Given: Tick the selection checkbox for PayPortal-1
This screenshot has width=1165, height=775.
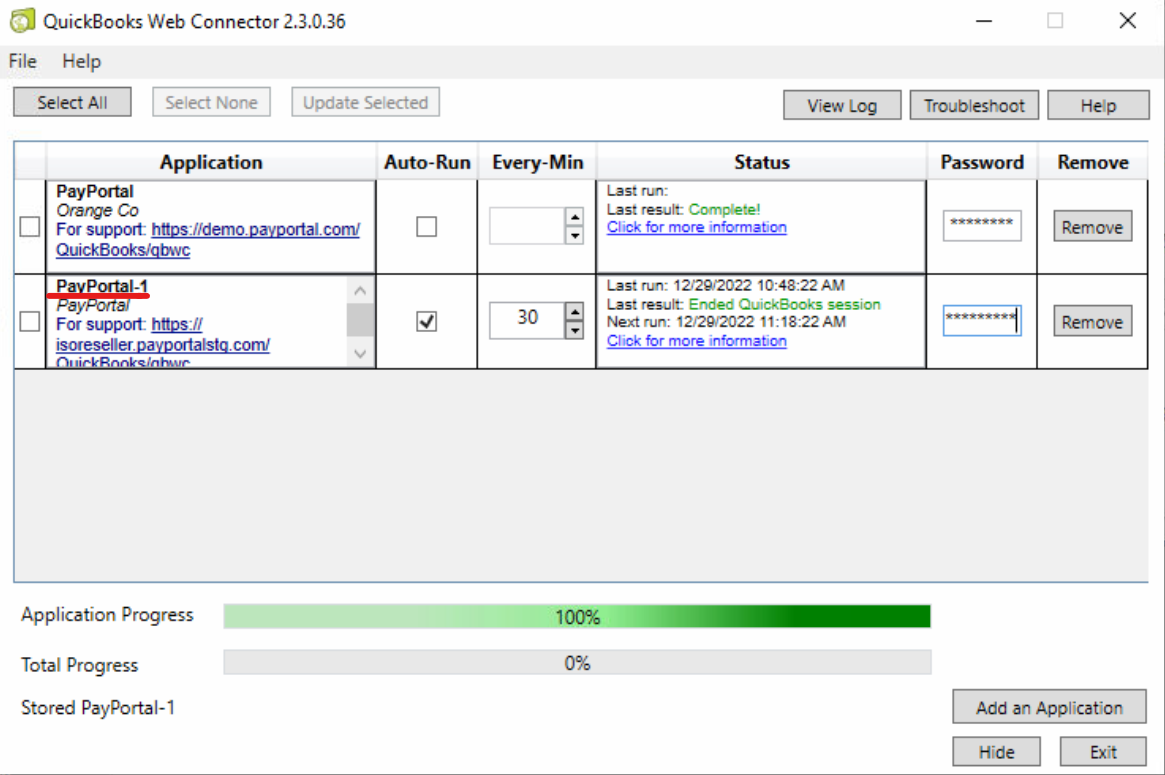Looking at the screenshot, I should coord(30,322).
